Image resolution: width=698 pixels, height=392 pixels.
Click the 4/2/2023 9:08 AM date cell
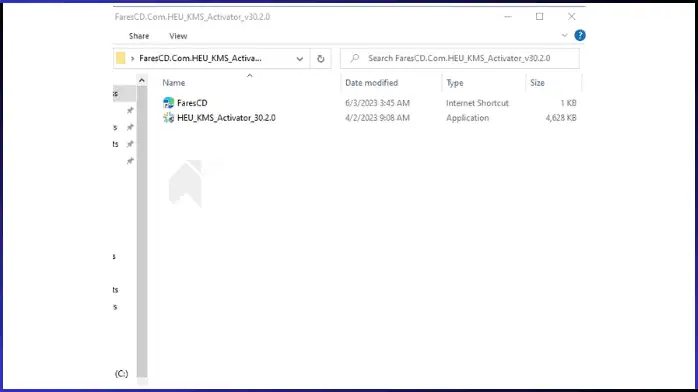[x=377, y=118]
